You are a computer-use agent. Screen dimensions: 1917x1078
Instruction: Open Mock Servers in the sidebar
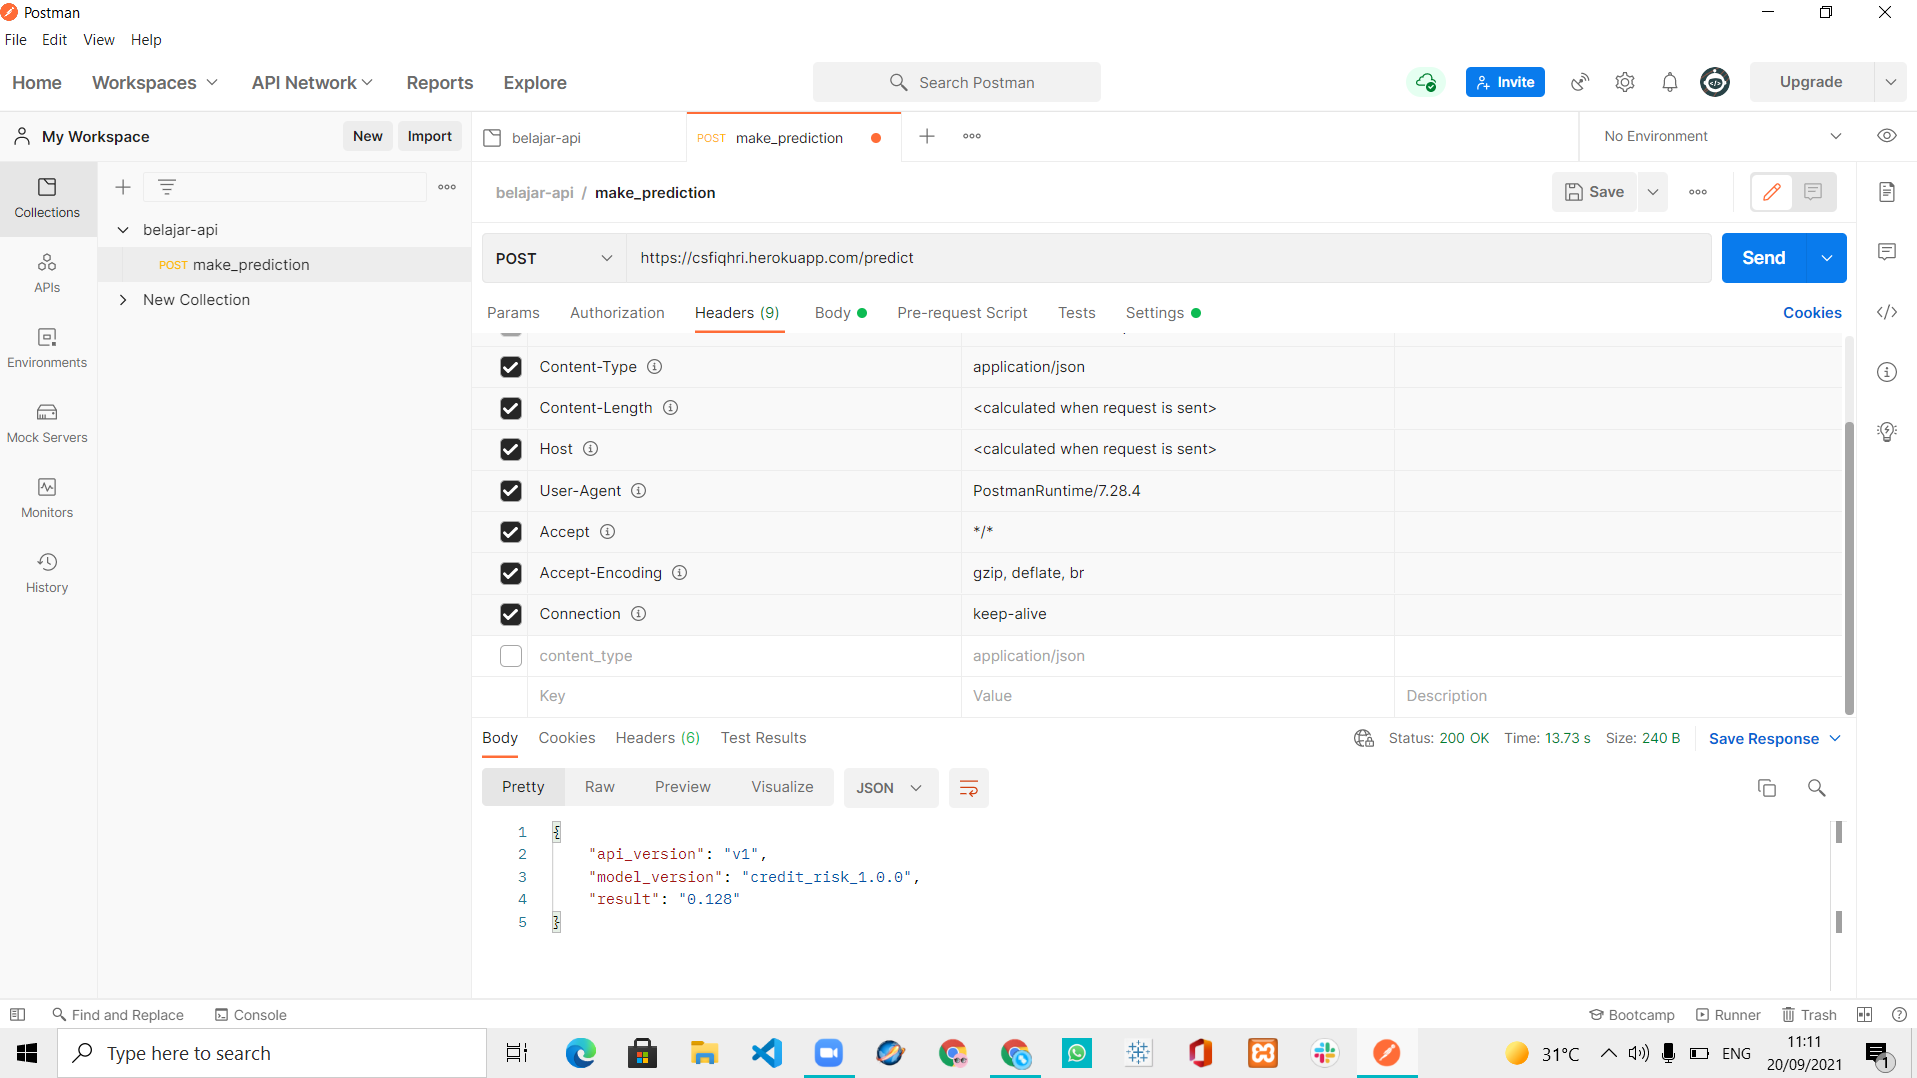pyautogui.click(x=47, y=423)
